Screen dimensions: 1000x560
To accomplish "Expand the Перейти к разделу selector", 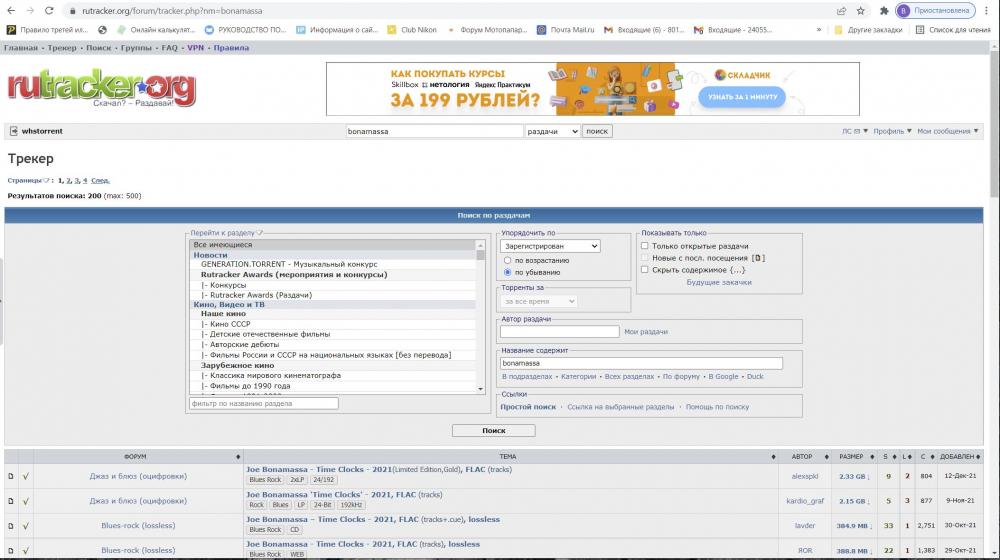I will pos(226,233).
